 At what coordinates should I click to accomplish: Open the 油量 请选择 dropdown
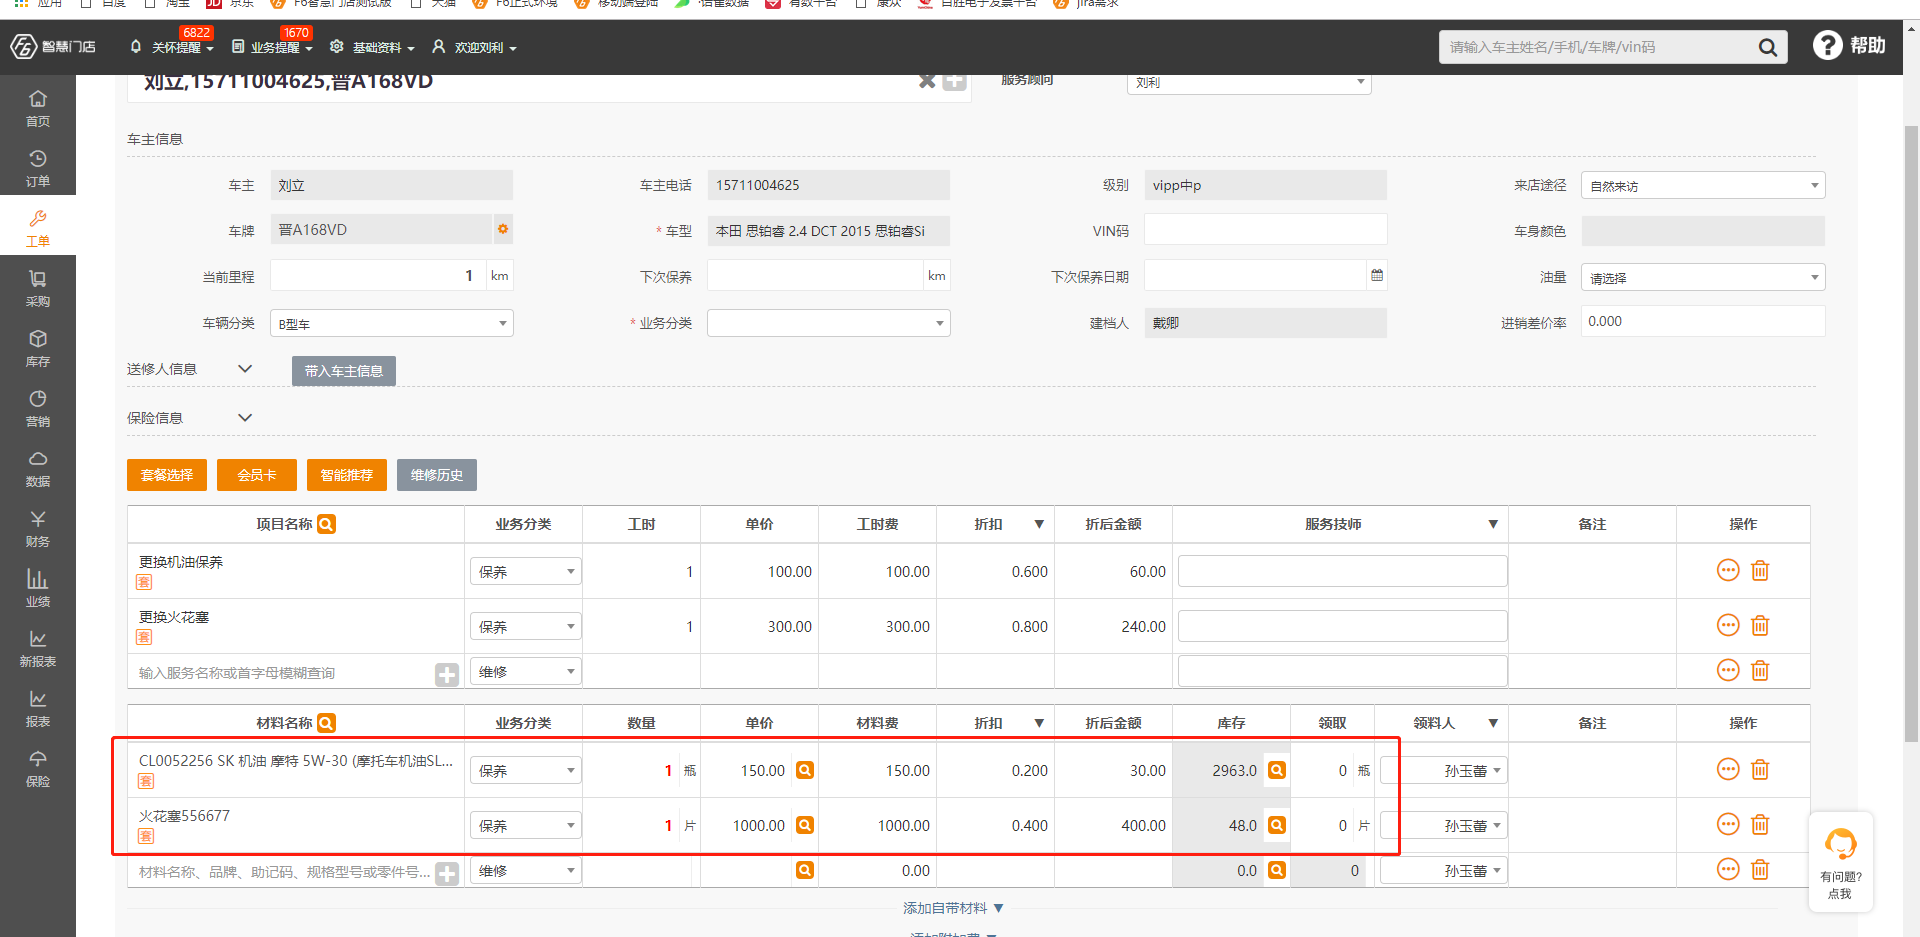point(1702,278)
